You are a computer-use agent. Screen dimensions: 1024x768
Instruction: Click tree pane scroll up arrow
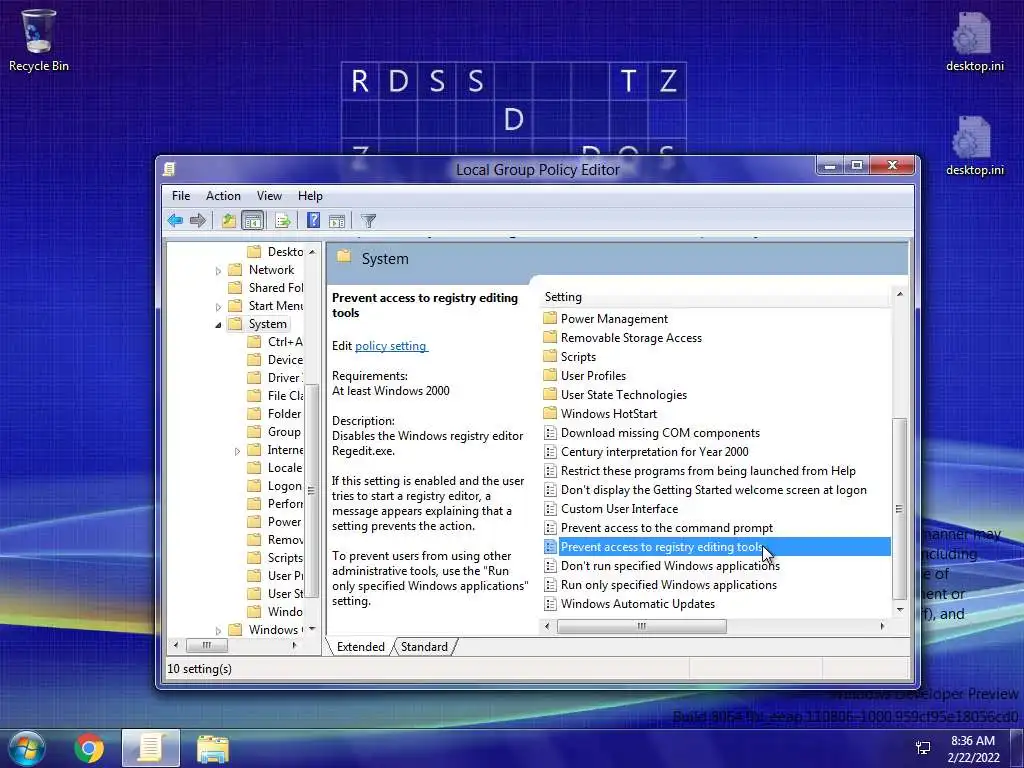[312, 252]
